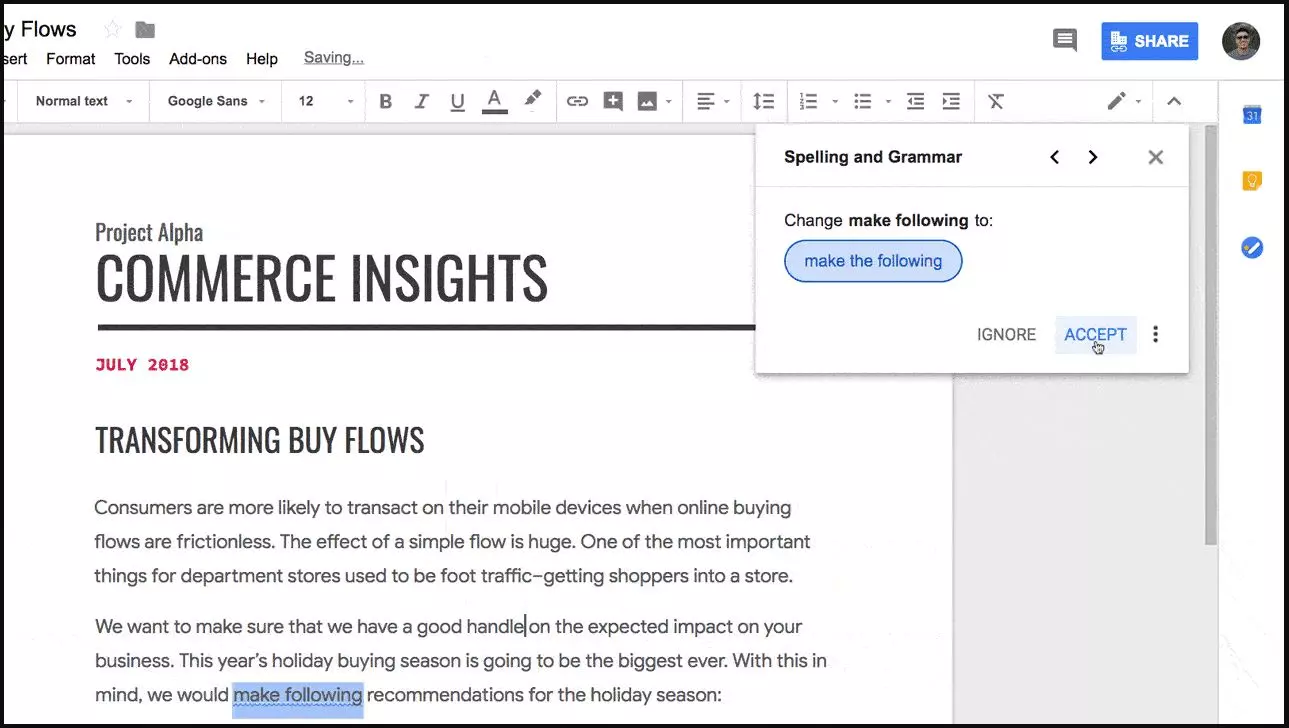The height and width of the screenshot is (728, 1289).
Task: Click ACCEPT in the spelling panel
Action: pyautogui.click(x=1095, y=335)
